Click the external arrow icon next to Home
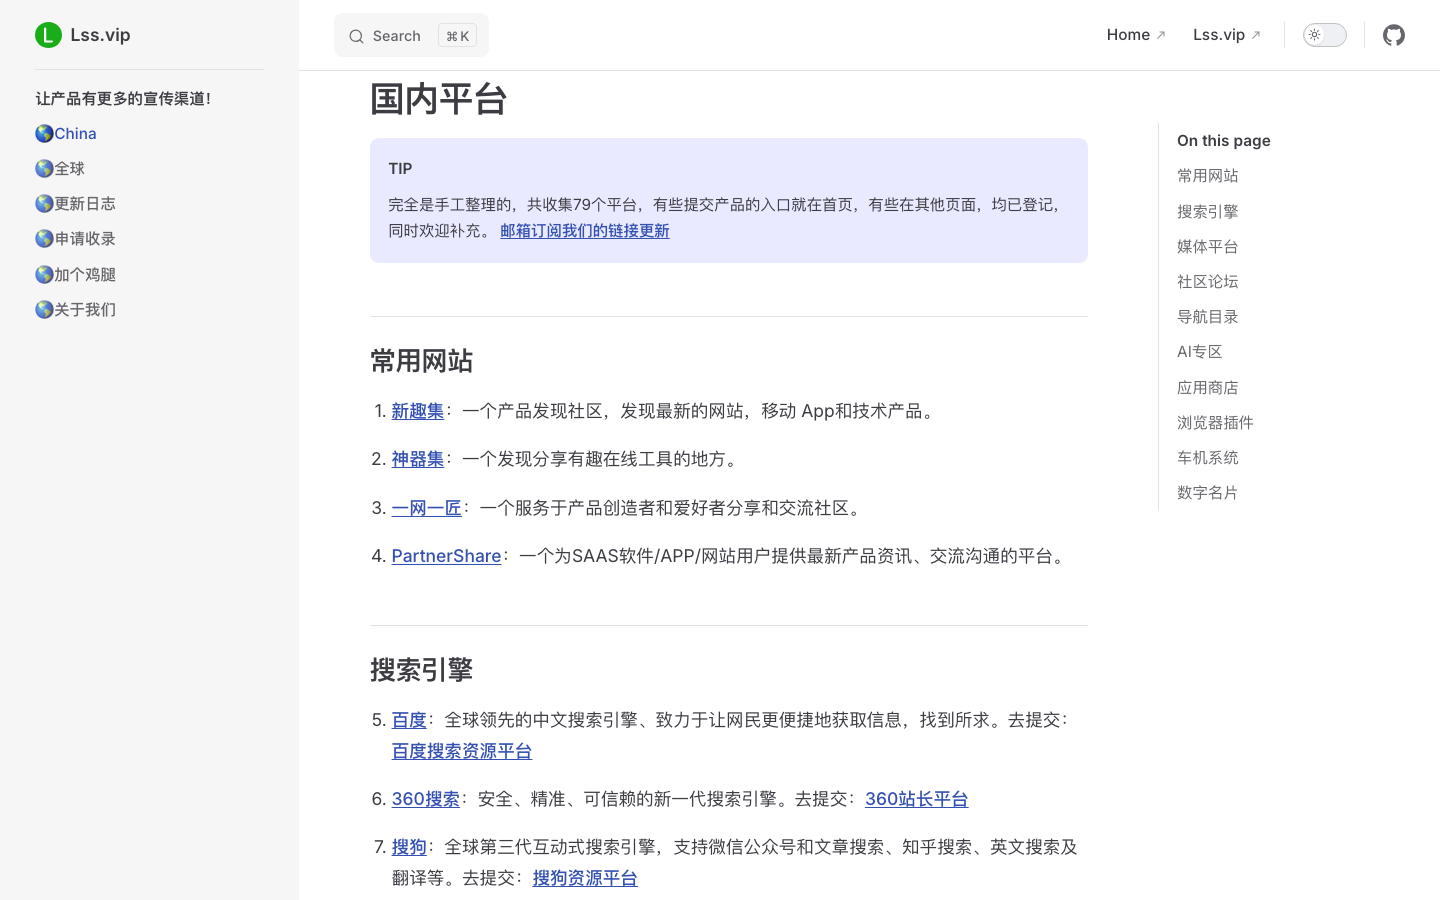1440x900 pixels. tap(1161, 36)
